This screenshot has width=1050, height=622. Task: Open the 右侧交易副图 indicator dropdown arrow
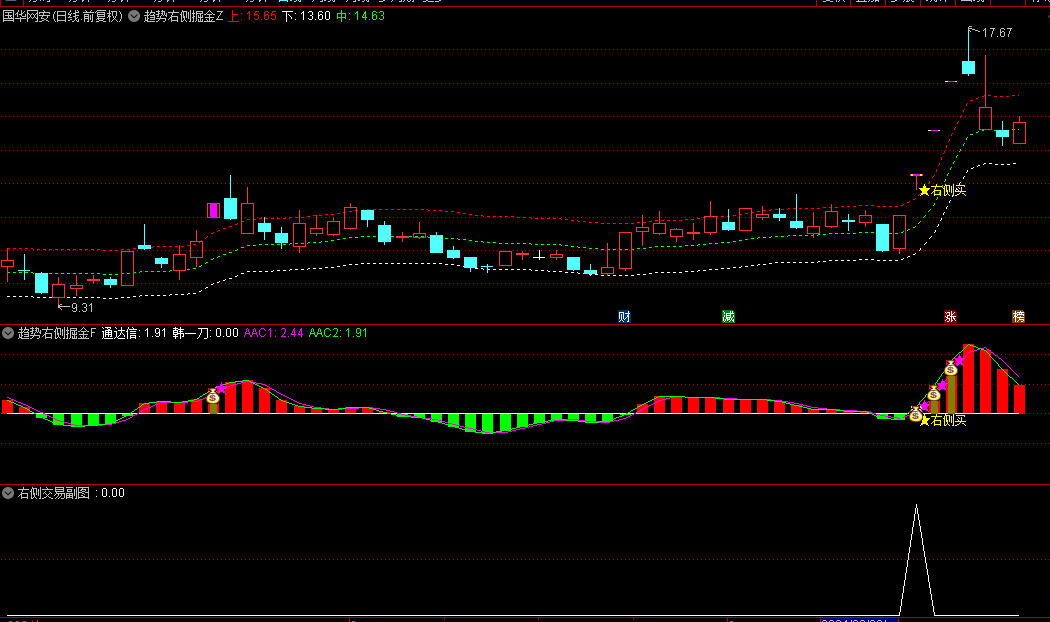click(x=8, y=493)
